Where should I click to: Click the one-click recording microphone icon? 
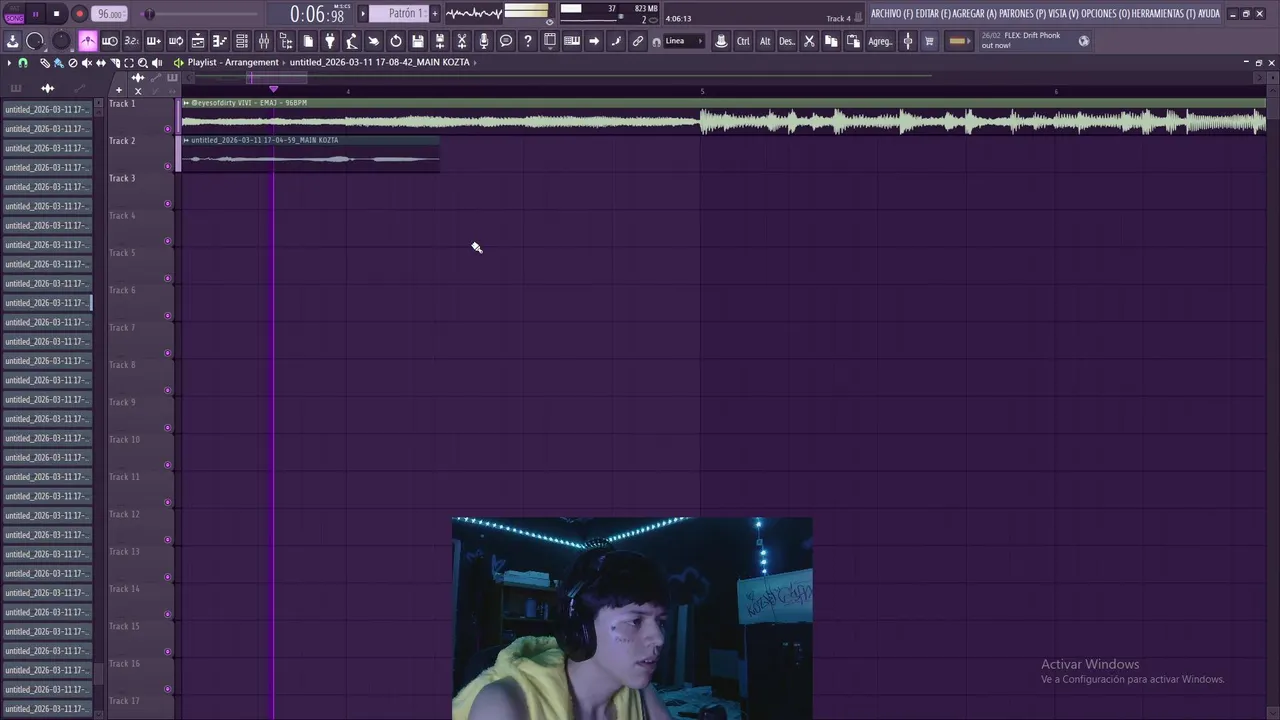click(x=484, y=41)
